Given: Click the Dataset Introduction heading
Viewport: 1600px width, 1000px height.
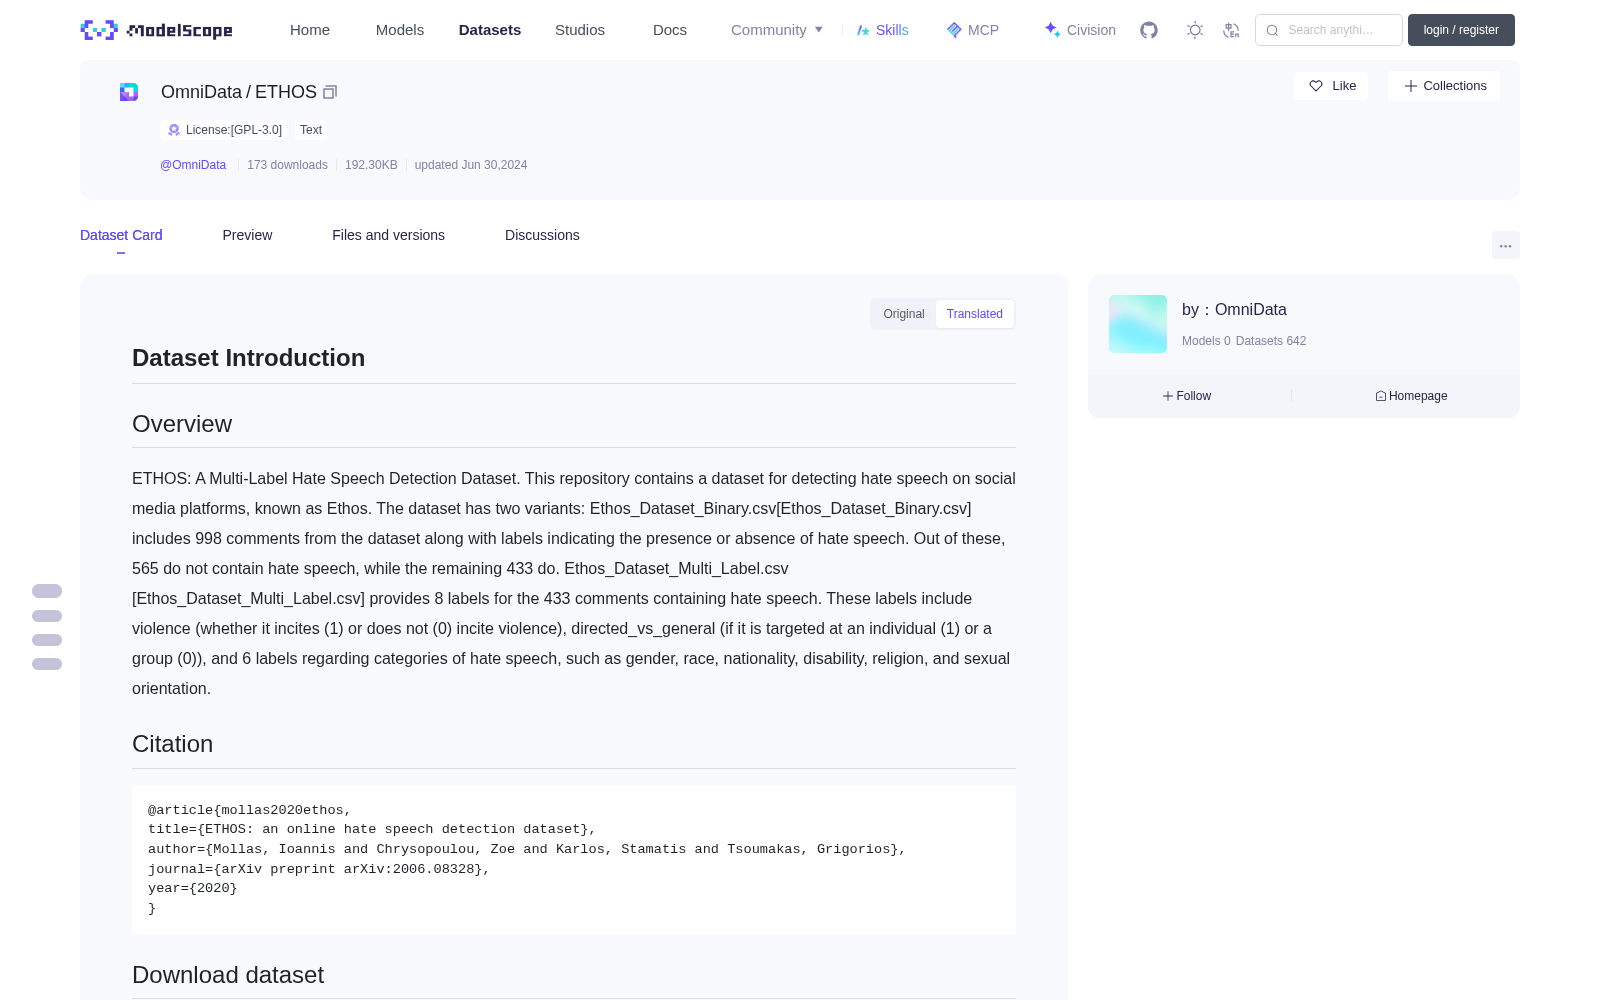Looking at the screenshot, I should [x=248, y=358].
